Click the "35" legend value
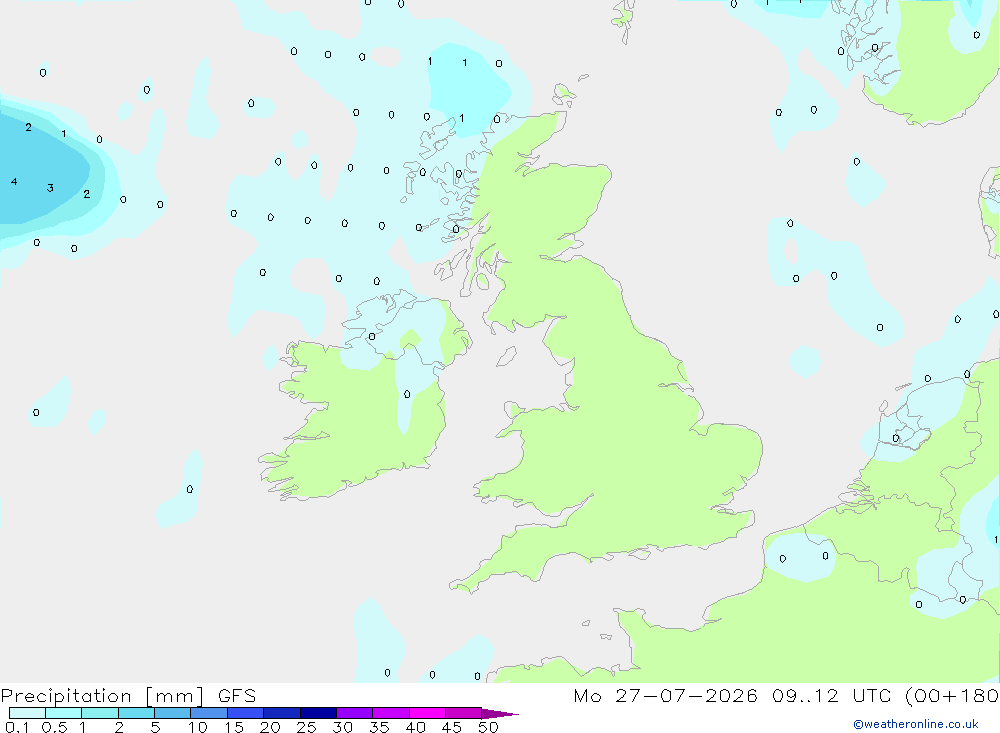 (x=379, y=727)
